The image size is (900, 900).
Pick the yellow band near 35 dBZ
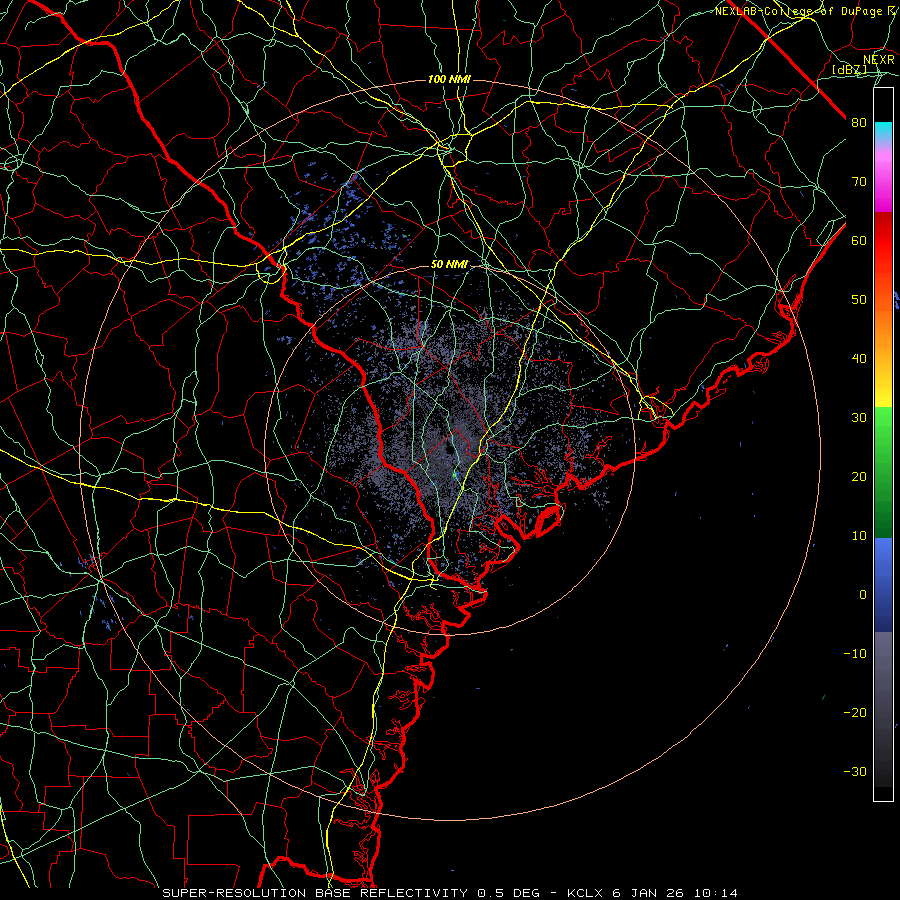(x=883, y=387)
